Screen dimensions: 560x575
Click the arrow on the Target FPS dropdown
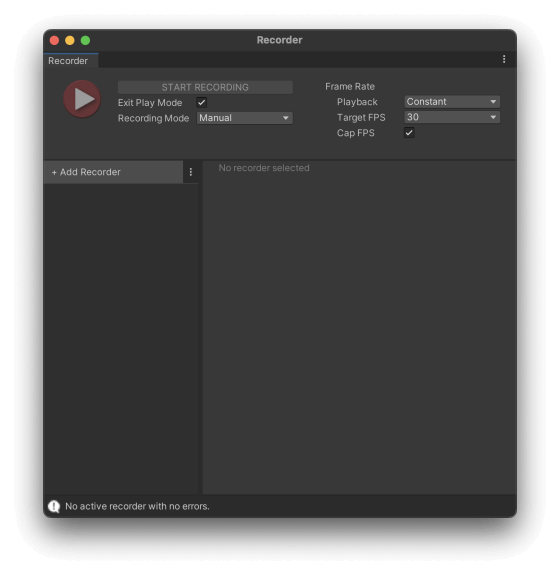coord(493,117)
